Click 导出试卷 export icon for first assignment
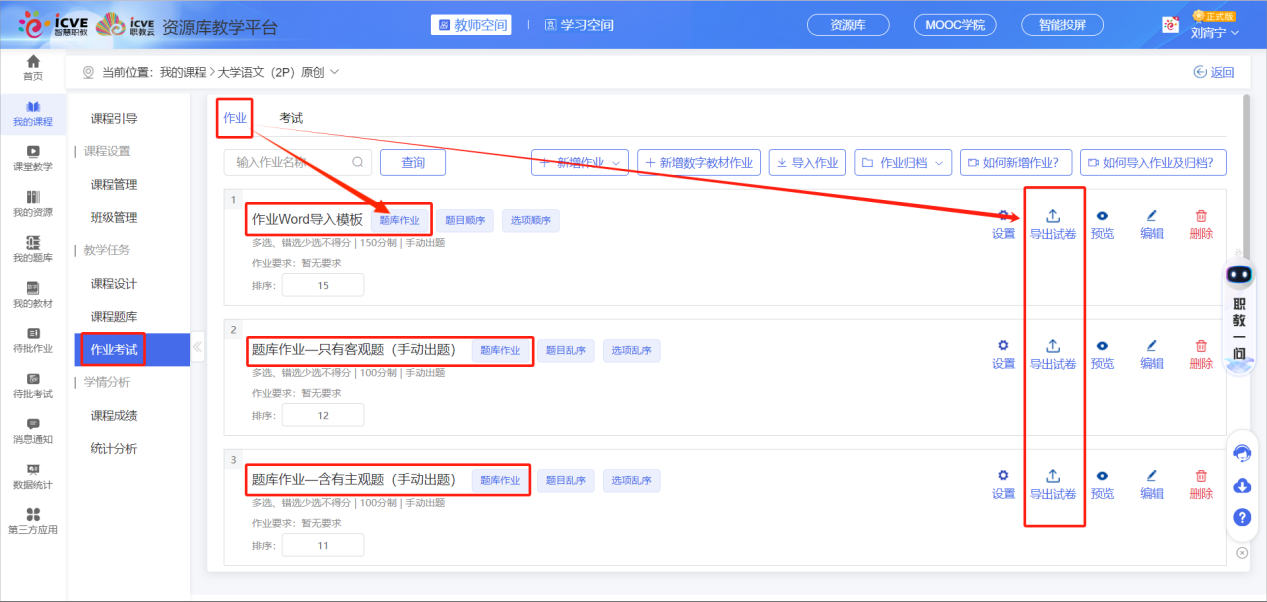Viewport: 1267px width, 602px height. click(x=1053, y=216)
